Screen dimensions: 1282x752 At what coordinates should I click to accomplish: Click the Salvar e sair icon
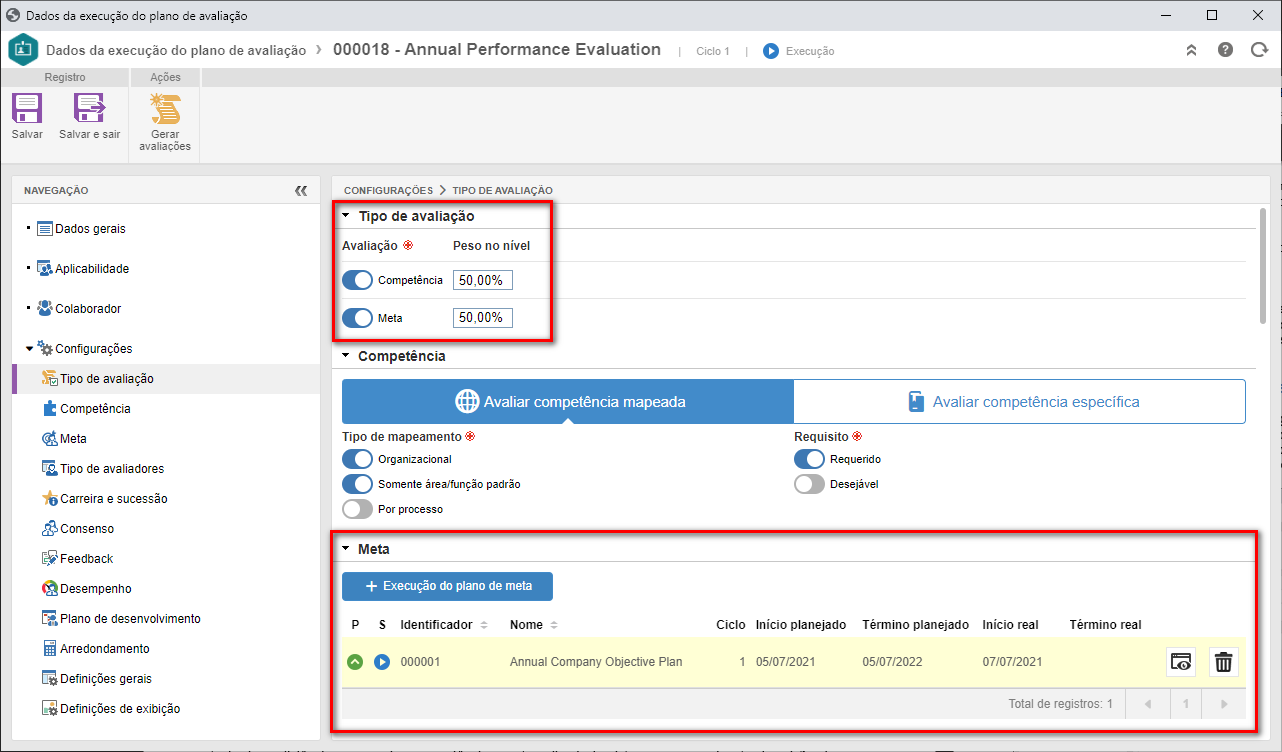[x=90, y=108]
